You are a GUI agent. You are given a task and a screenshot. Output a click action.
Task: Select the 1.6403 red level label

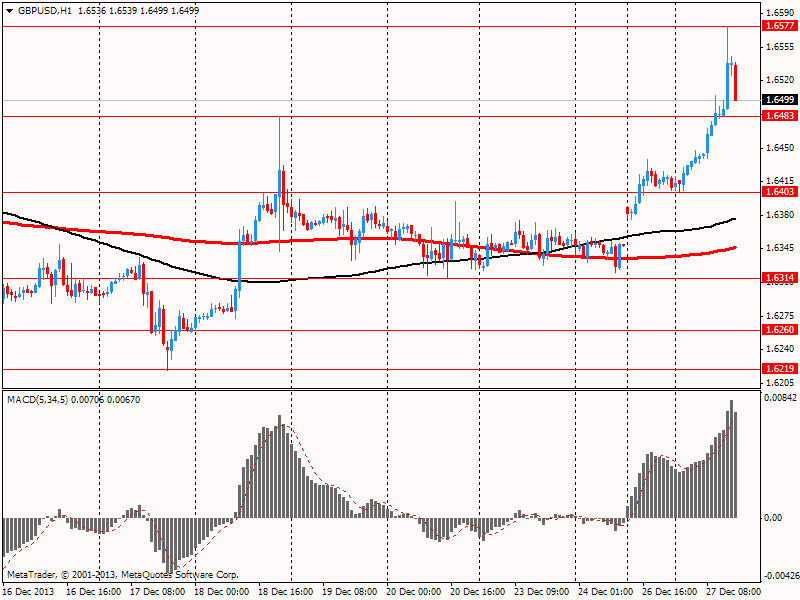pyautogui.click(x=780, y=192)
